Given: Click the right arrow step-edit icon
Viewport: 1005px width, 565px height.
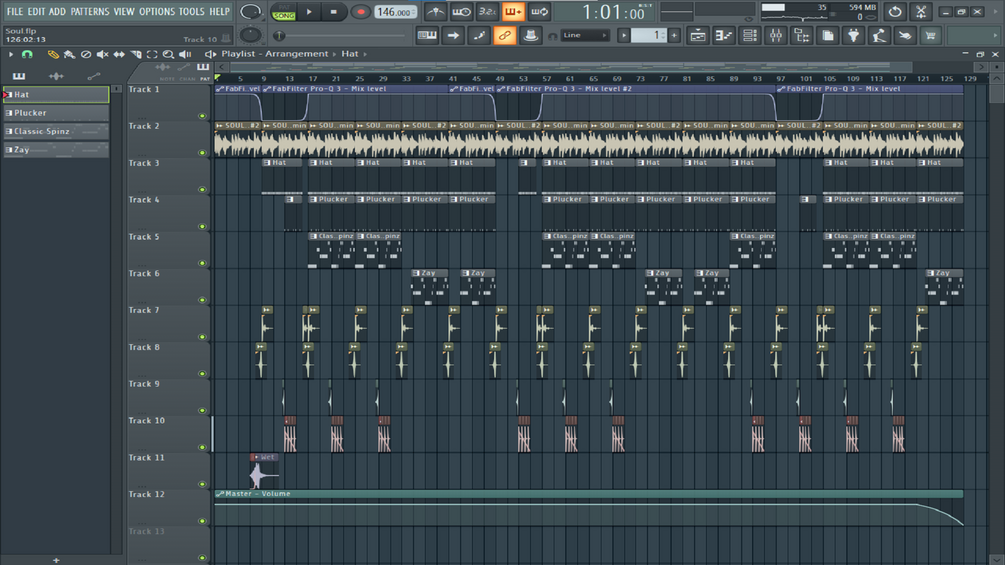Looking at the screenshot, I should click(453, 35).
